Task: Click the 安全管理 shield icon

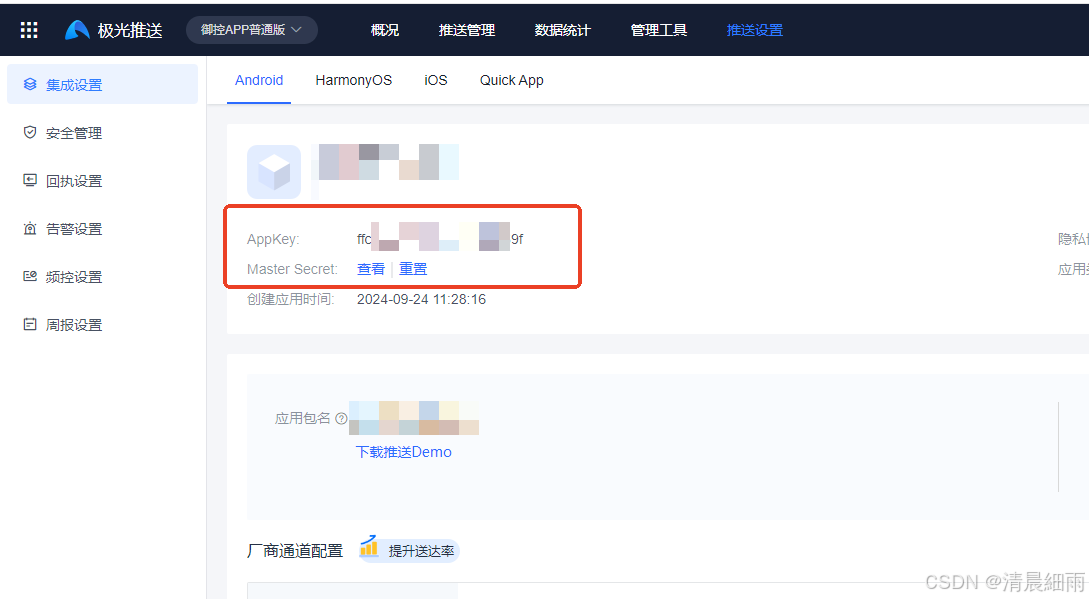Action: pos(30,132)
